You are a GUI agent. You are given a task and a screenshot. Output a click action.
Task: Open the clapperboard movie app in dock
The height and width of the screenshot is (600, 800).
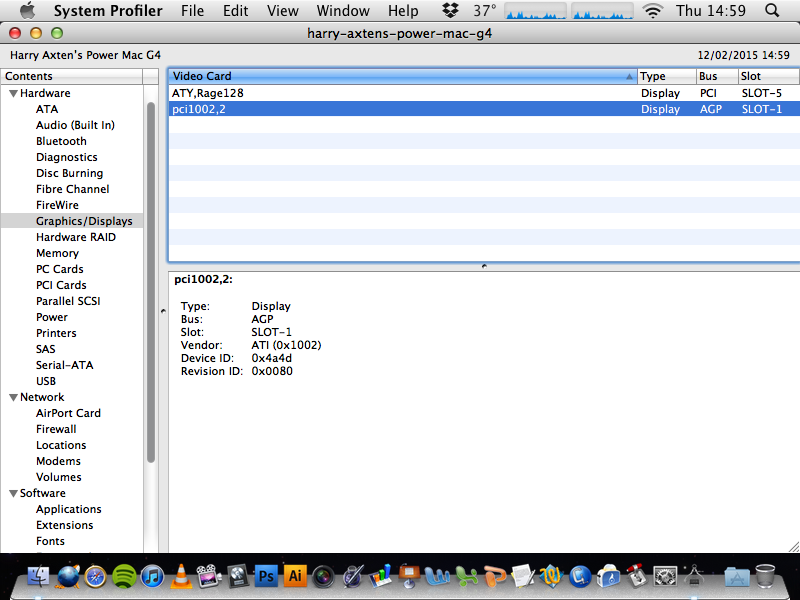[209, 577]
